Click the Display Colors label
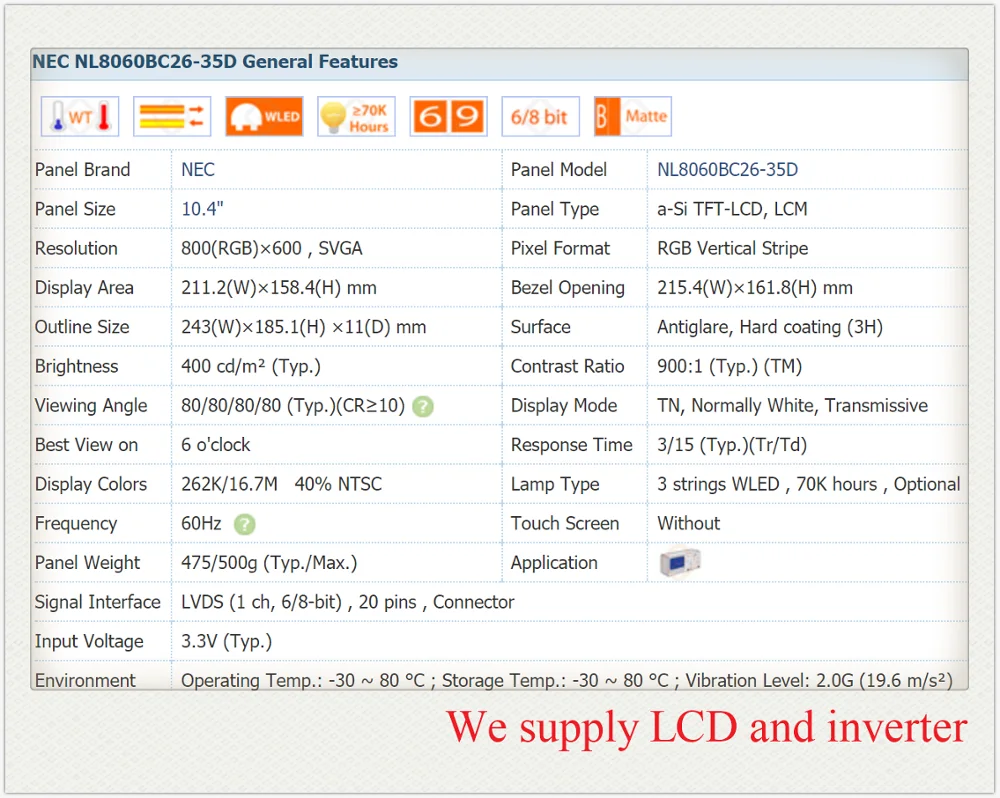The height and width of the screenshot is (798, 1000). [x=91, y=484]
